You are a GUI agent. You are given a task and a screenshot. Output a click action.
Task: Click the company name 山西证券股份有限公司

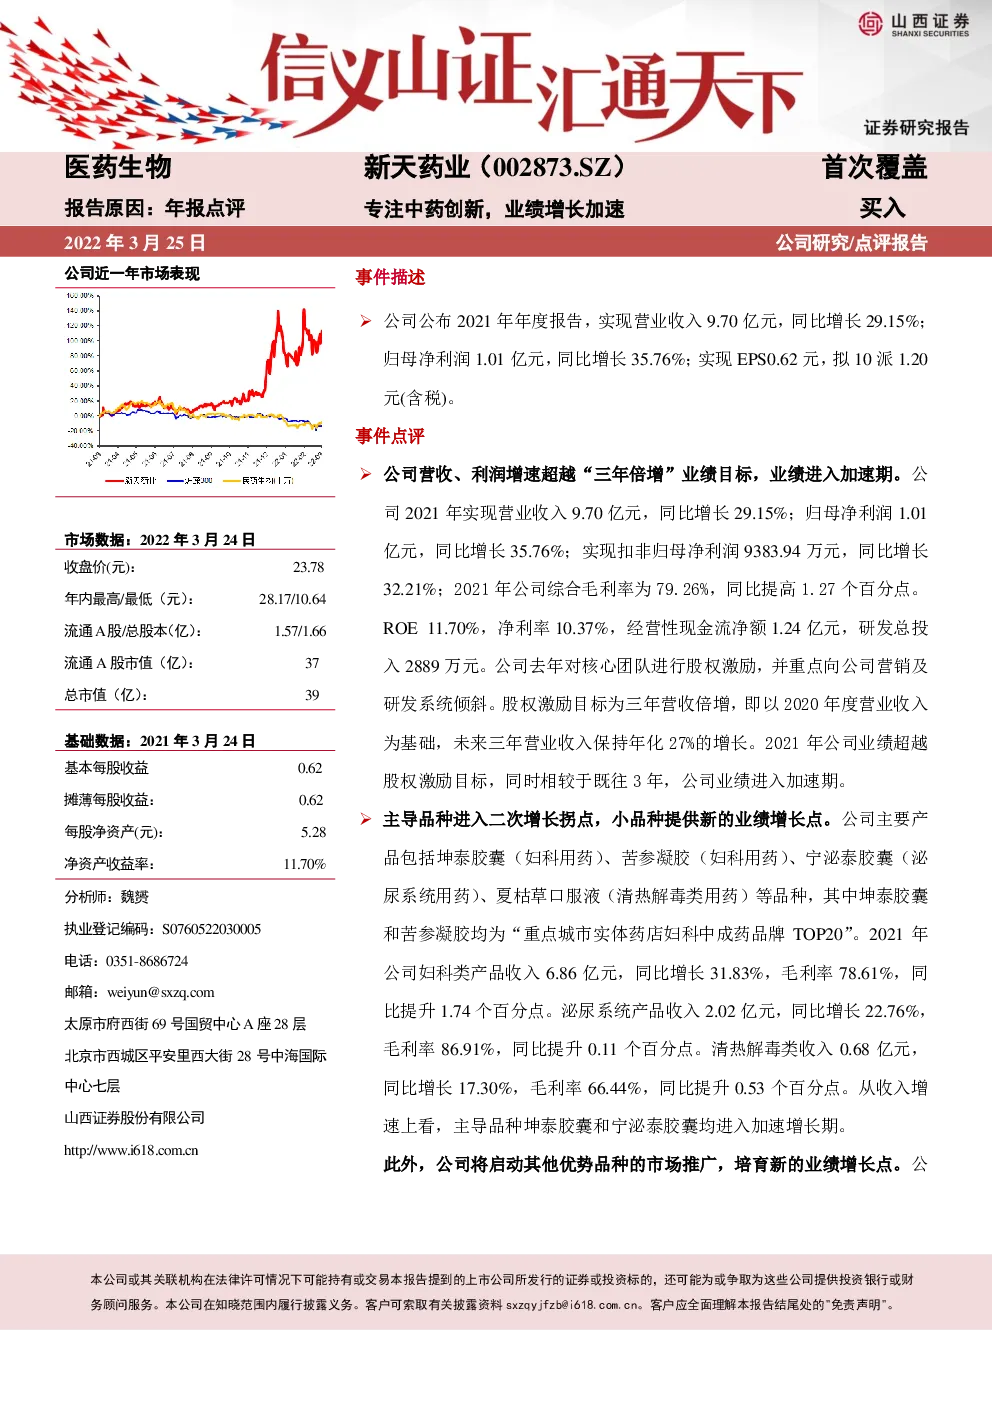[134, 1118]
